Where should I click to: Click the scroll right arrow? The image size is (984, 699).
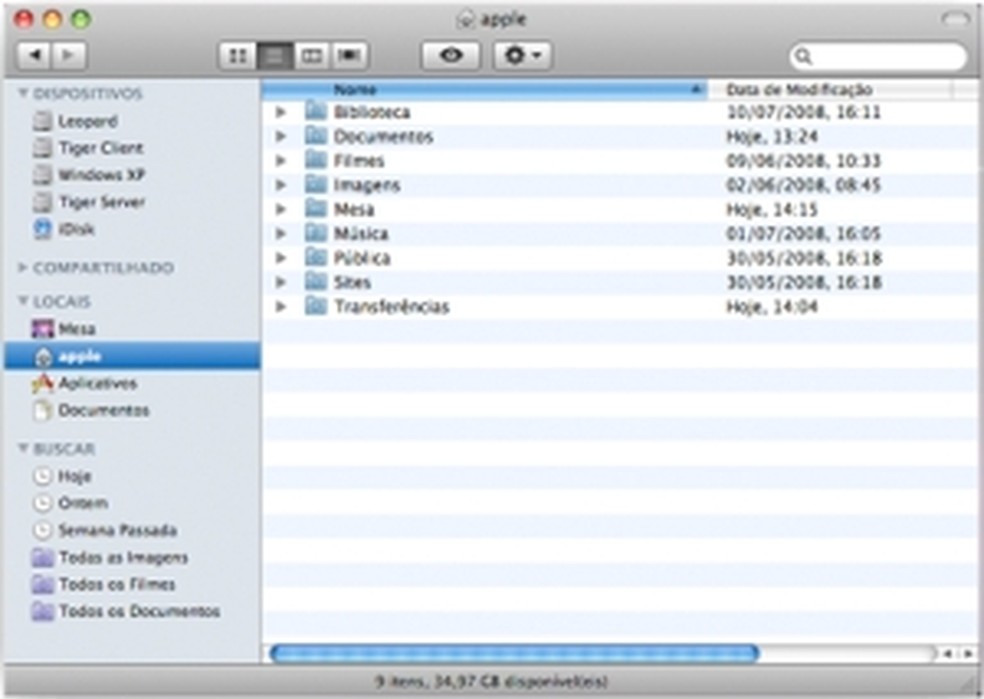coord(967,653)
